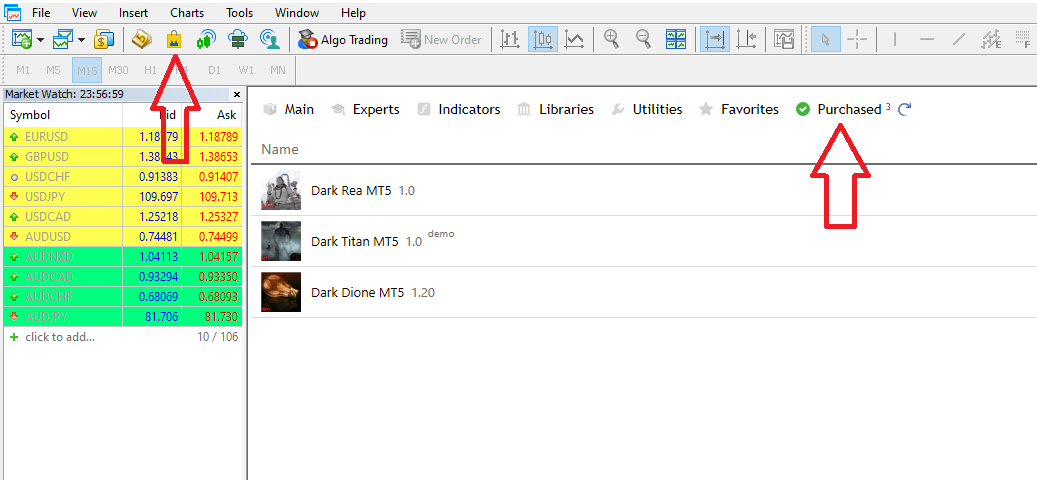
Task: Open the Signals green candlestick icon
Action: click(206, 40)
